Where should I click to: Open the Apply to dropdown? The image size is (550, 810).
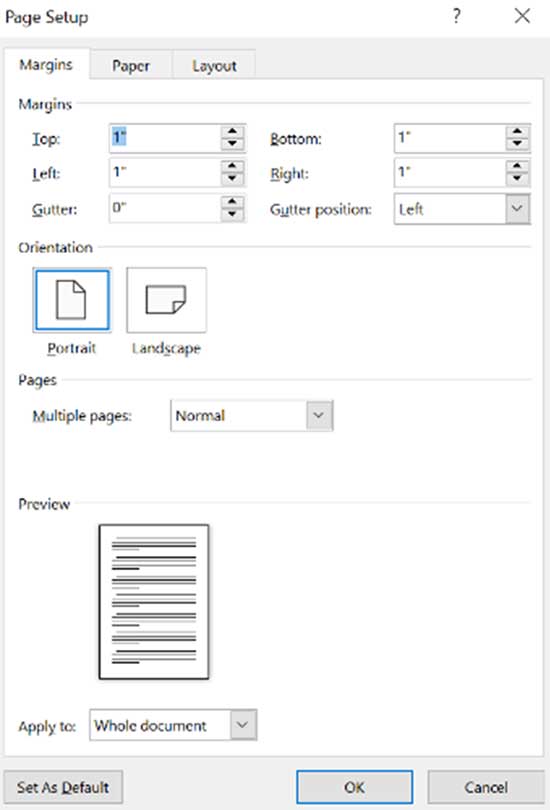243,725
